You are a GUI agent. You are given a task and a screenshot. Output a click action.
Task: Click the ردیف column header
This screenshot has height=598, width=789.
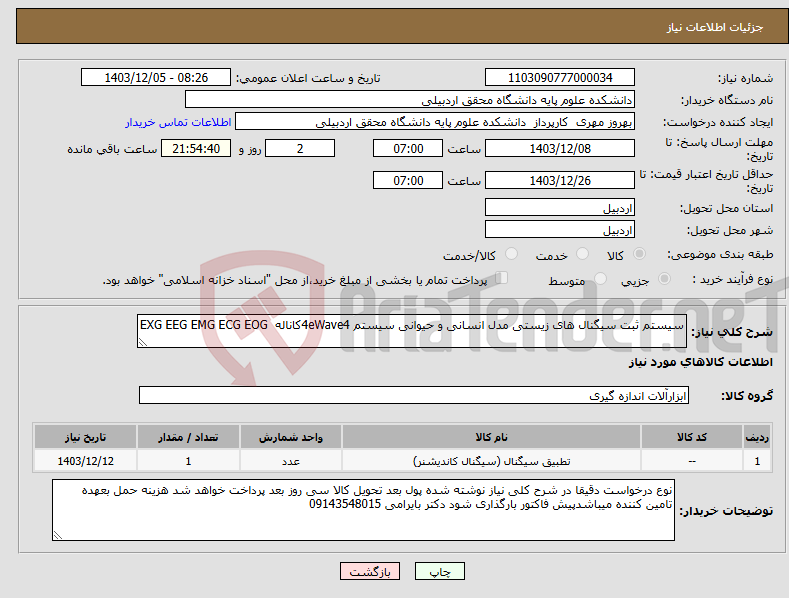tap(757, 437)
